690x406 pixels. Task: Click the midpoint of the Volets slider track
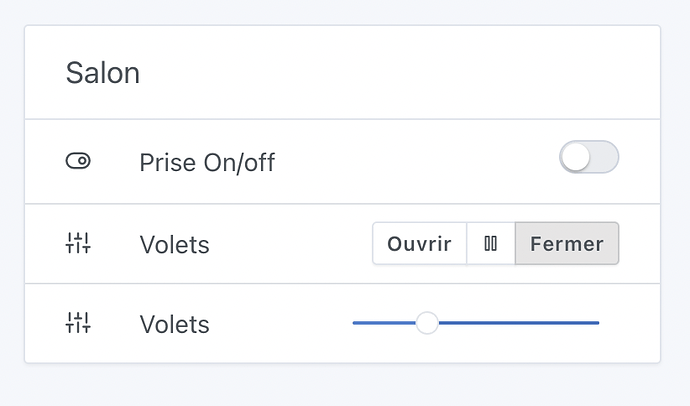476,323
